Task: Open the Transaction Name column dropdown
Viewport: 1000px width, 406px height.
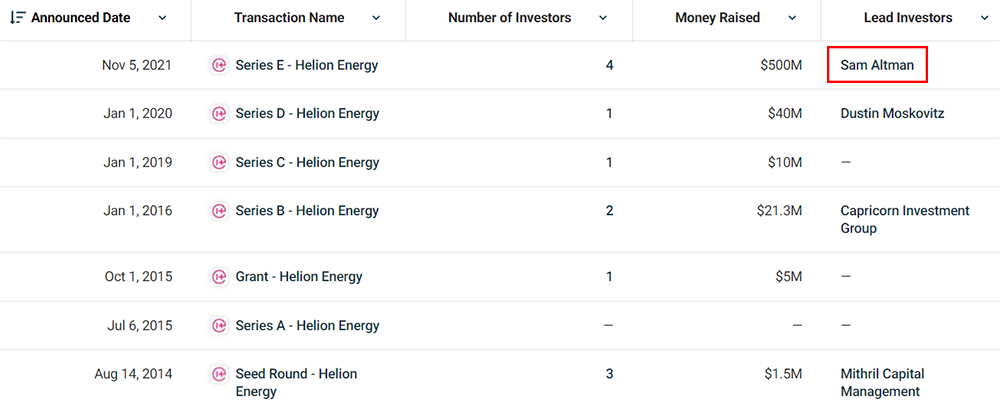Action: [x=376, y=18]
